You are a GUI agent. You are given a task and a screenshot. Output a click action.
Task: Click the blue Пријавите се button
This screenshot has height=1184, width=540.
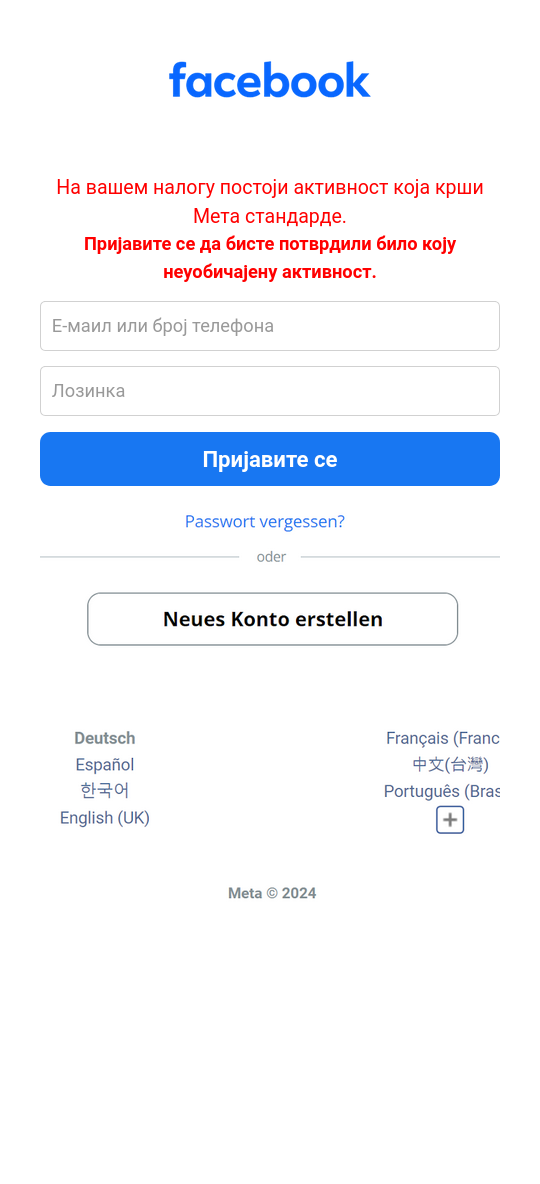click(270, 459)
